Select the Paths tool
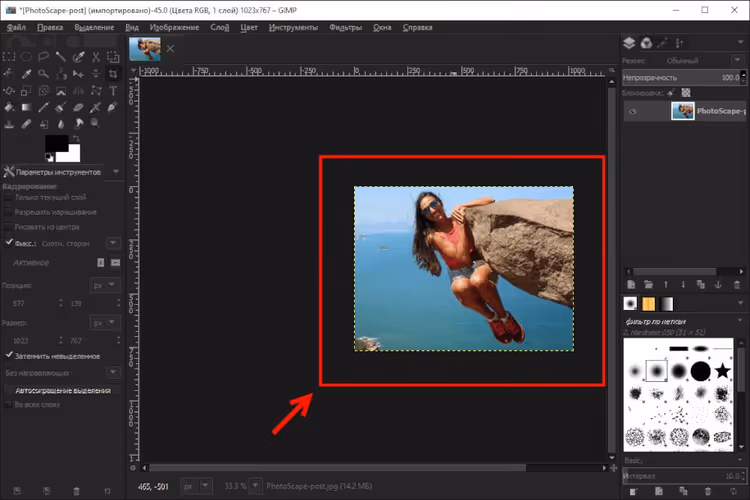 coord(9,74)
